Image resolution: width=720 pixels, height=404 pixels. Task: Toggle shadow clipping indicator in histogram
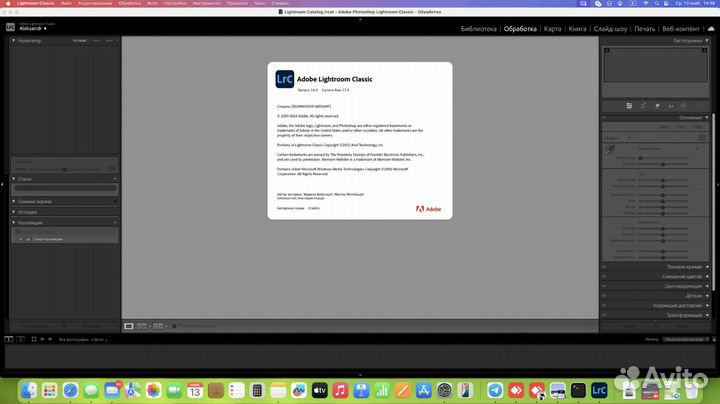point(607,50)
